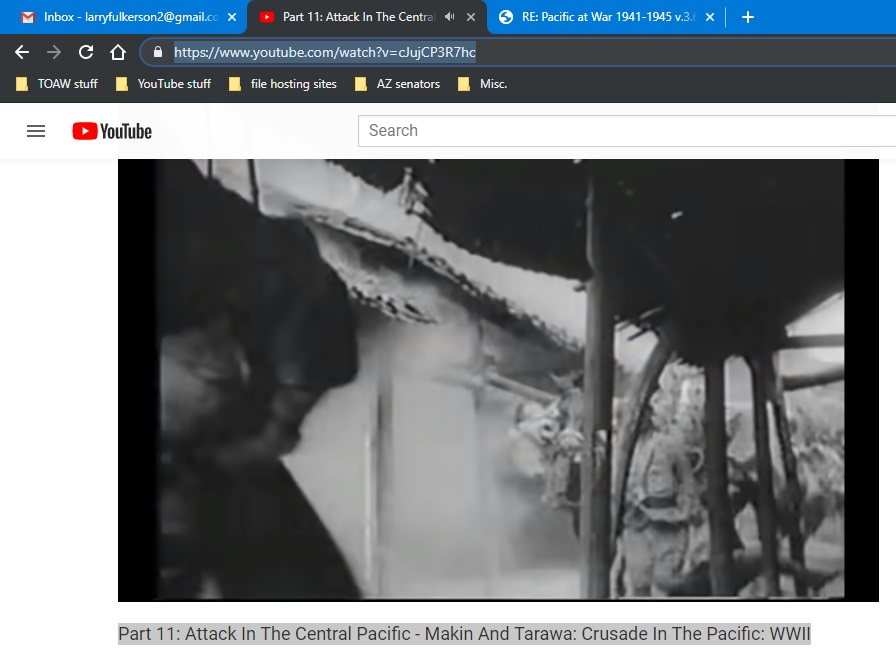Reload the YouTube page
The image size is (896, 651).
(x=86, y=52)
